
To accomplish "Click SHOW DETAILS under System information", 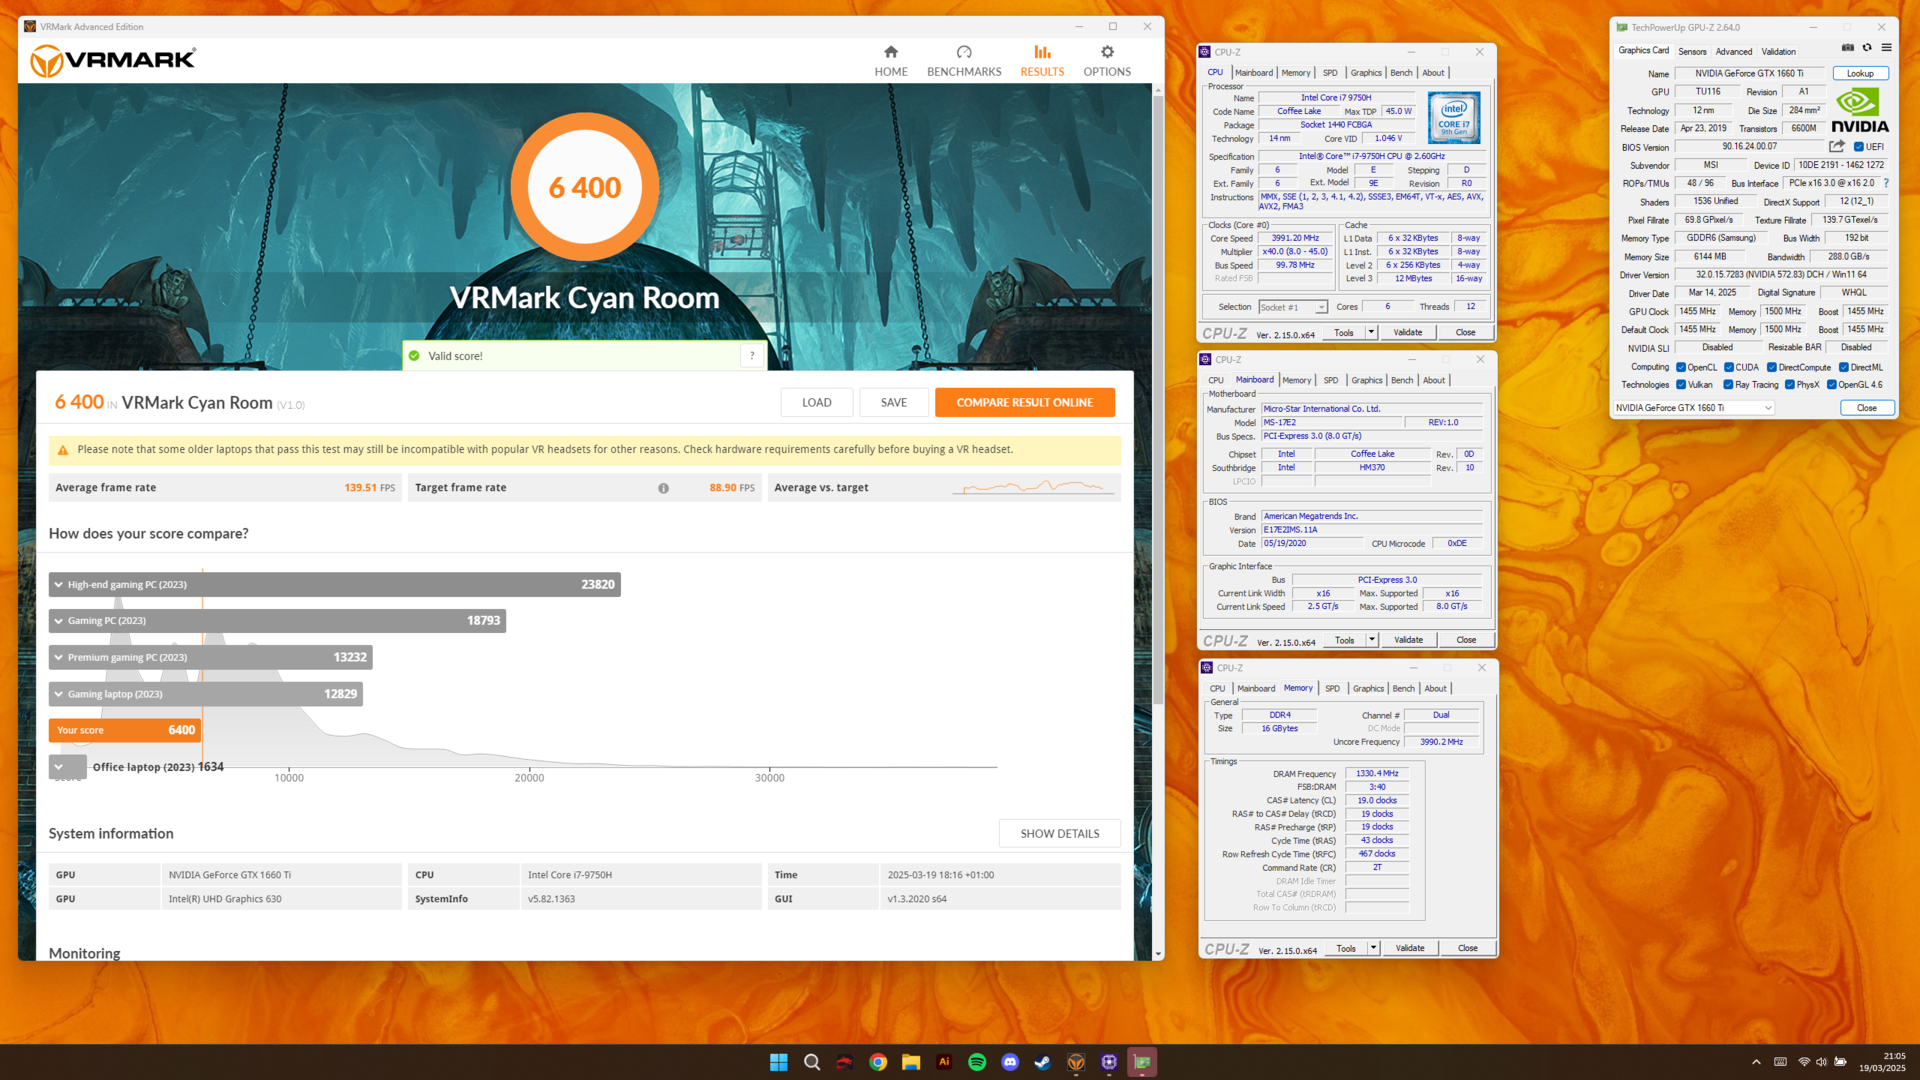I will (x=1059, y=833).
